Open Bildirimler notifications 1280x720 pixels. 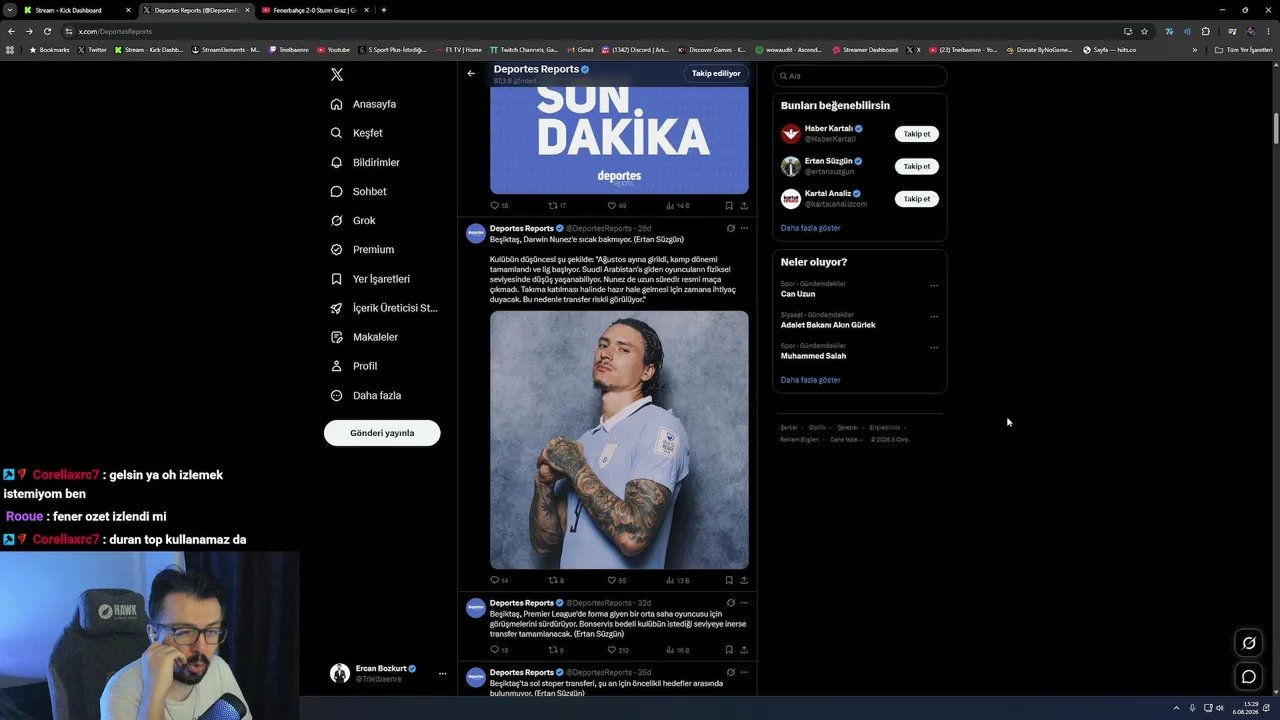pos(365,162)
